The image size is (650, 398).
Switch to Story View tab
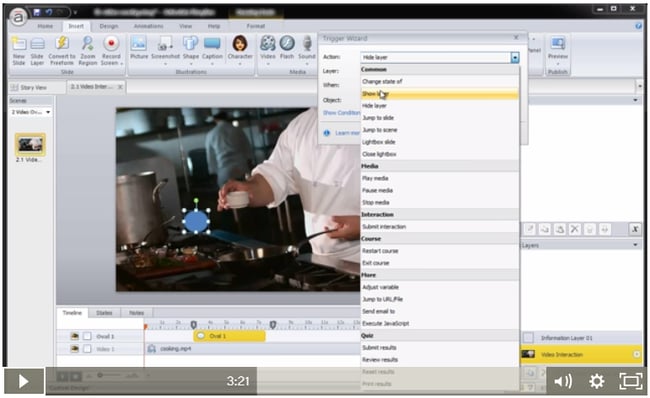click(33, 87)
